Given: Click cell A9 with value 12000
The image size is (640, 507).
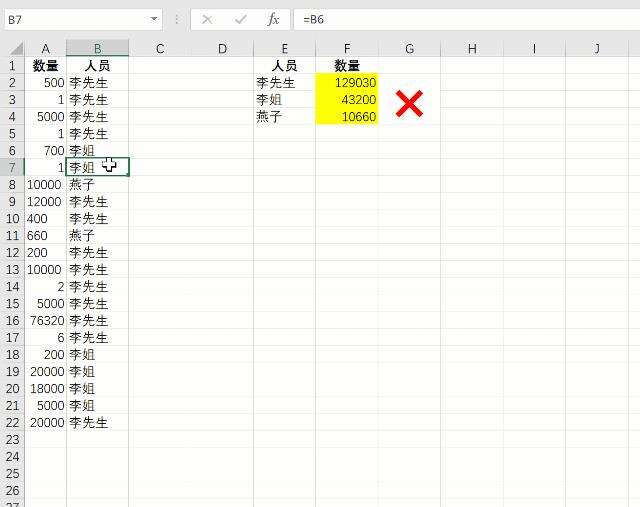Looking at the screenshot, I should [46, 201].
